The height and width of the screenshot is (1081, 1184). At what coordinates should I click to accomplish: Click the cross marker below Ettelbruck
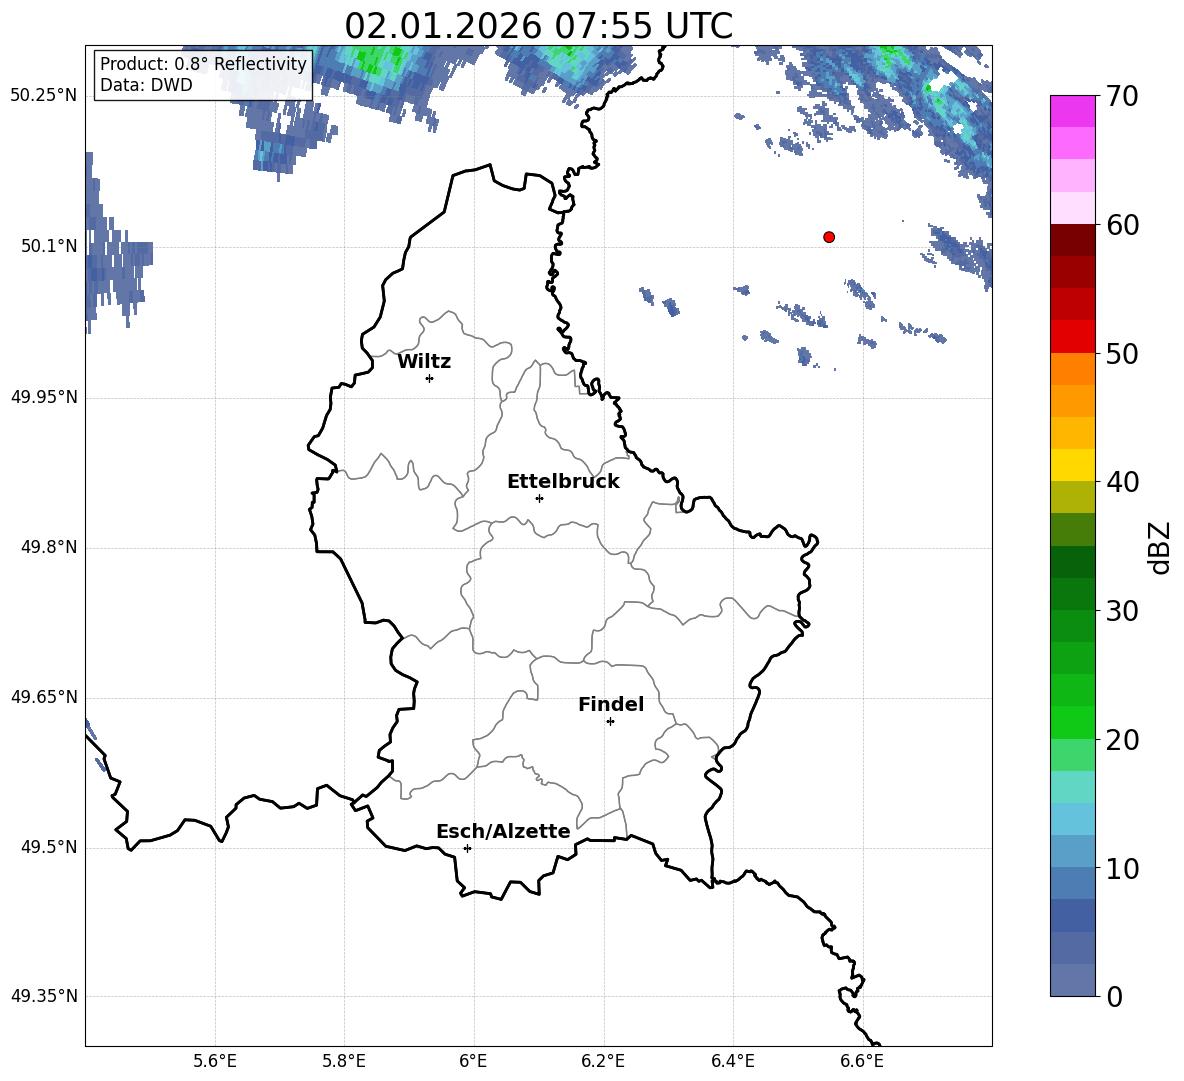coord(539,498)
